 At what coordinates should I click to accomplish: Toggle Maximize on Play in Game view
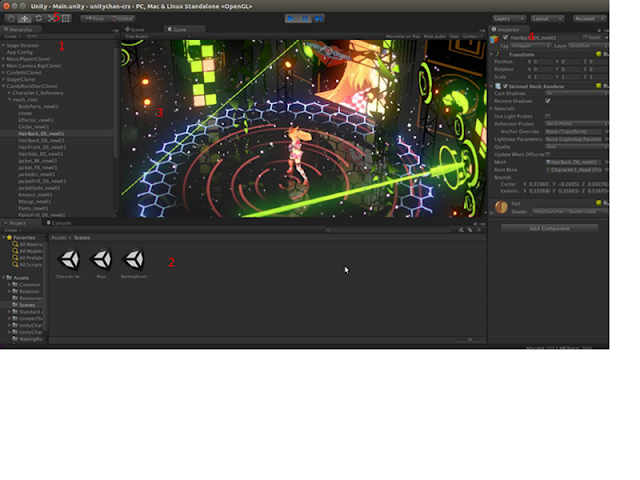click(x=403, y=36)
